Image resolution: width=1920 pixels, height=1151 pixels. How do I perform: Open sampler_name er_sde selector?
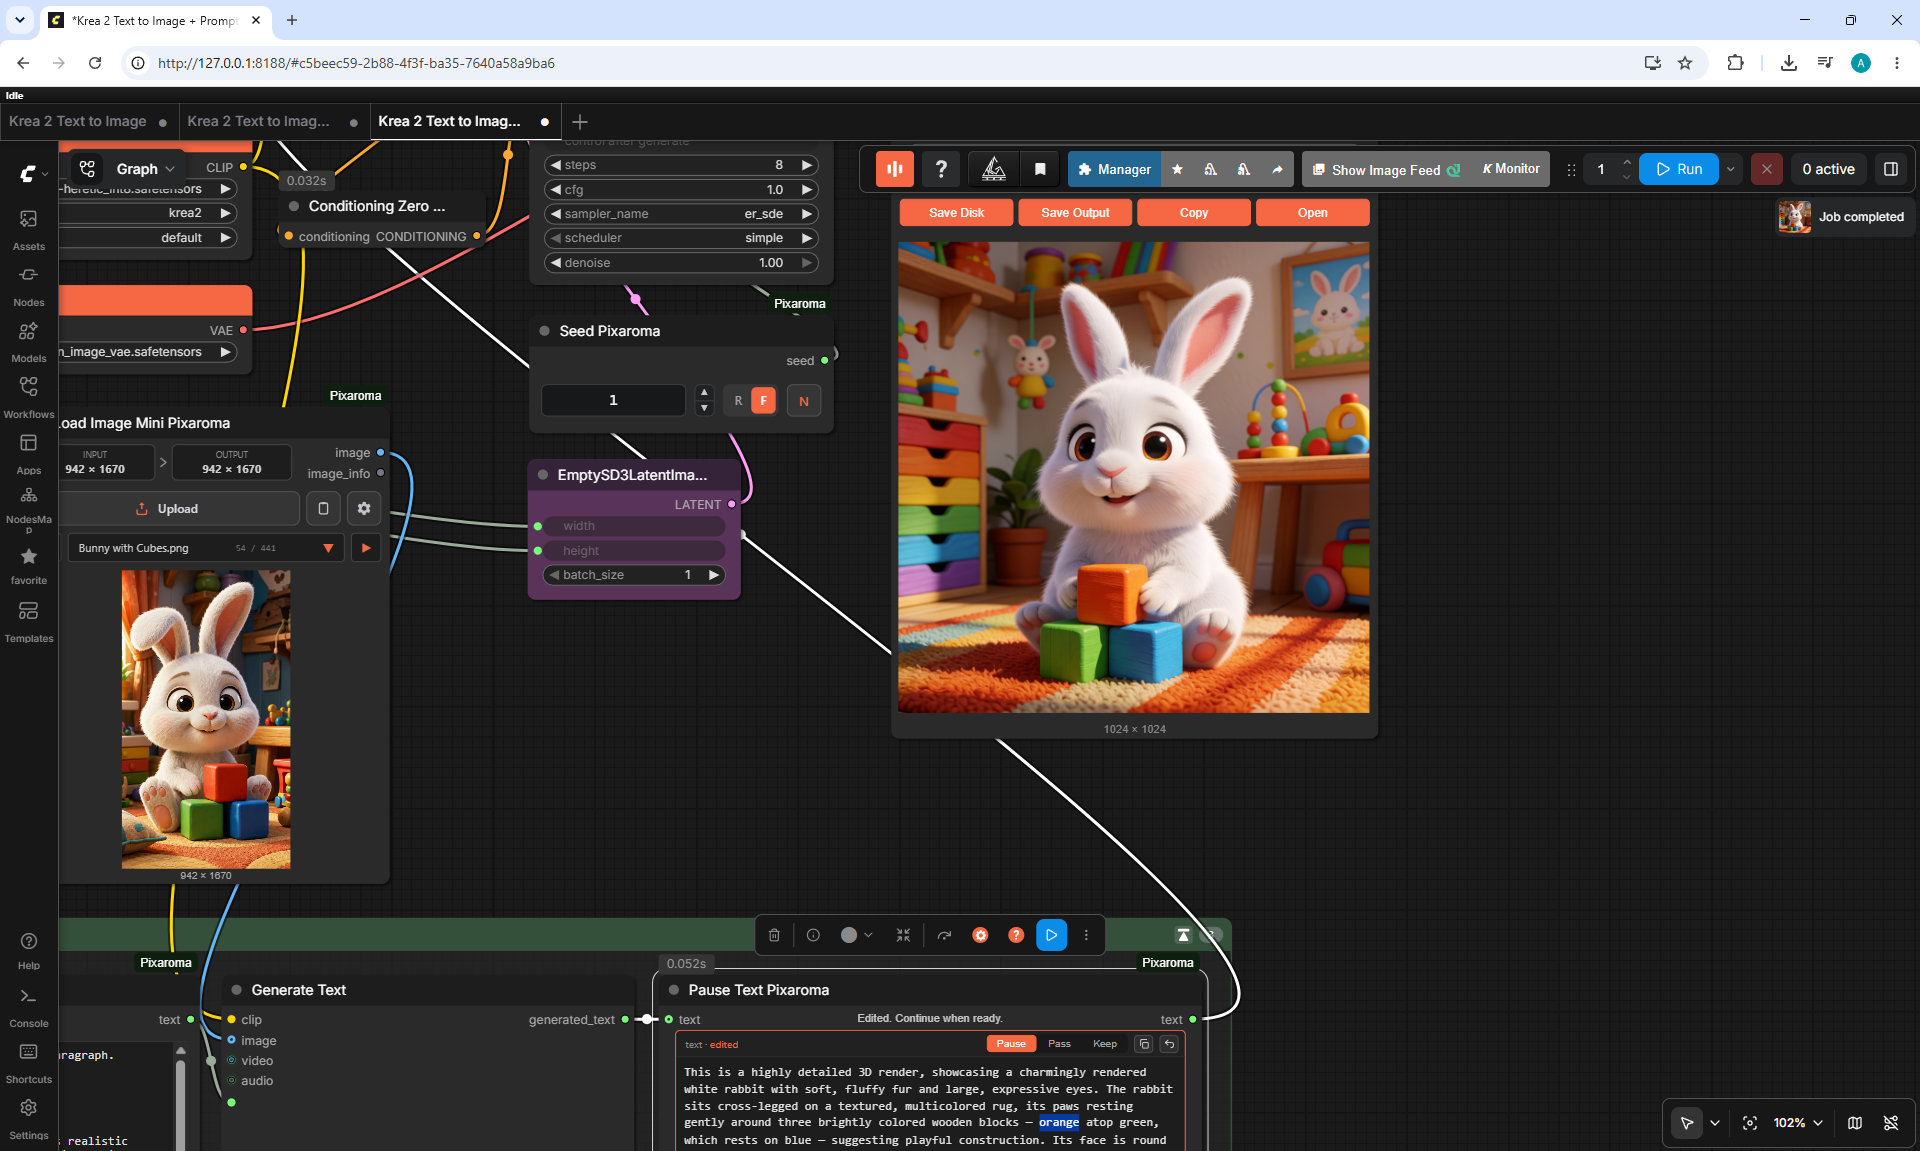[680, 214]
